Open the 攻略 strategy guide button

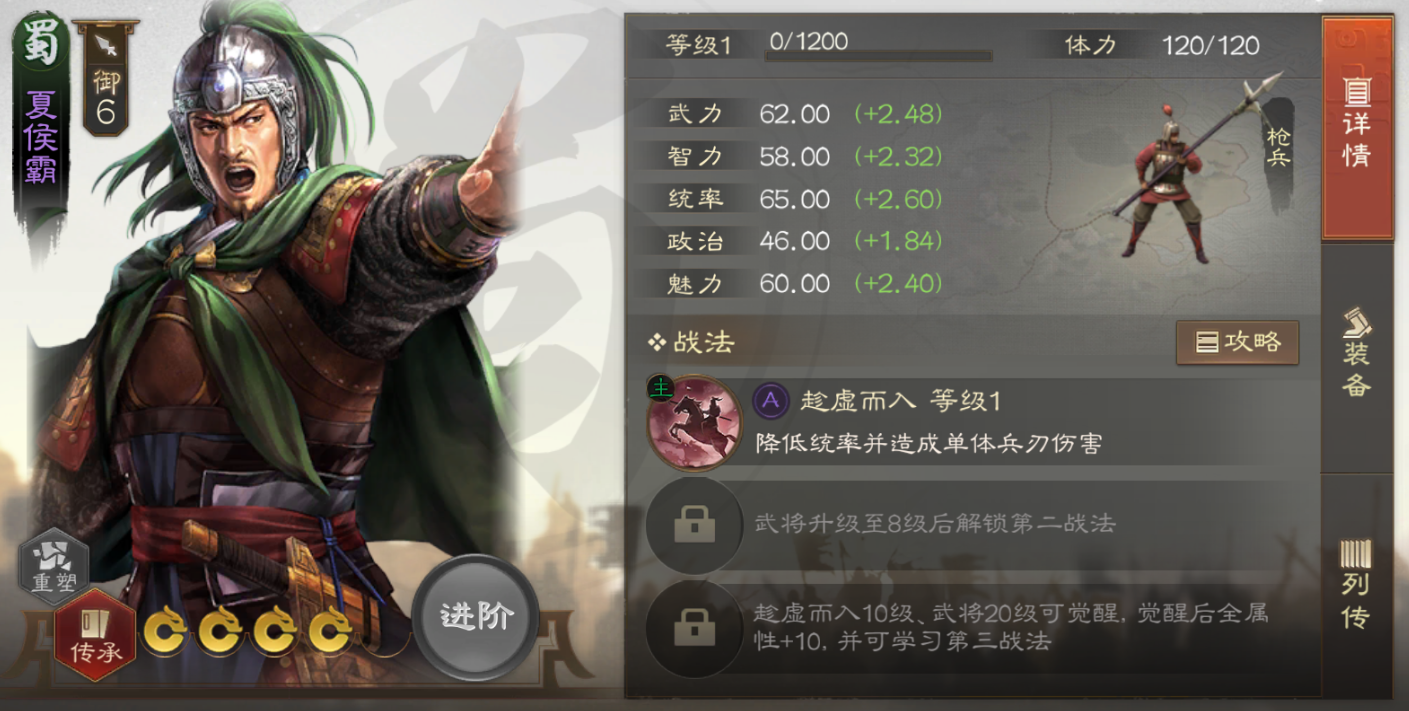tap(1238, 342)
